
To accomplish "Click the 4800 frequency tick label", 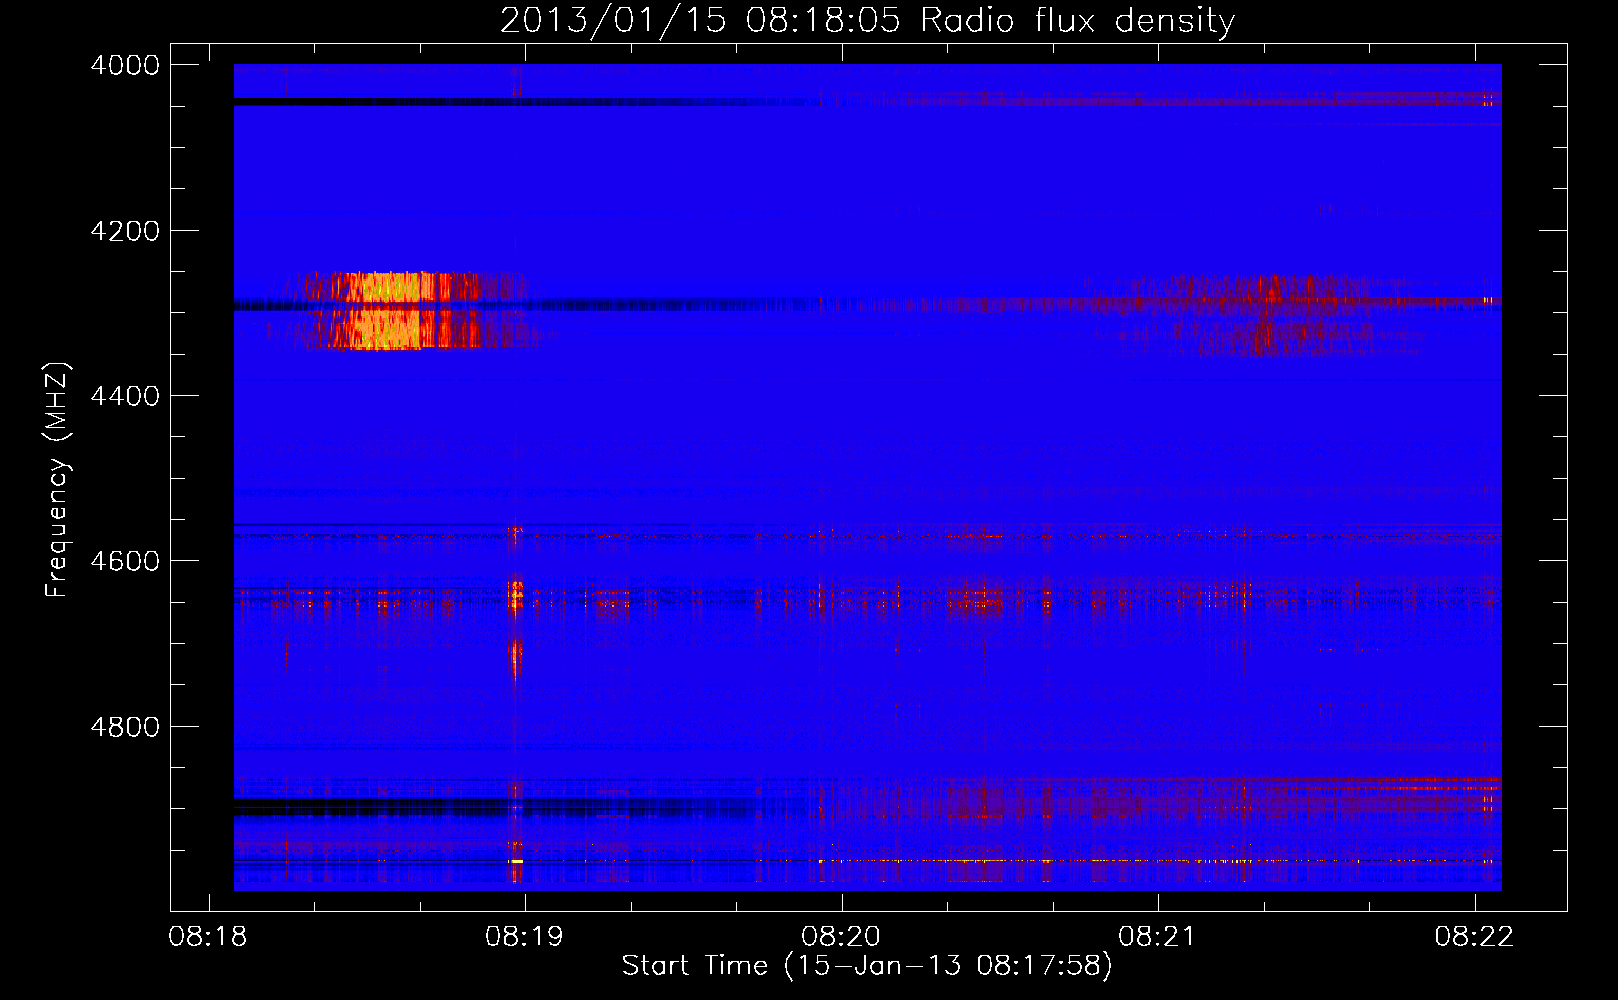I will click(x=125, y=727).
